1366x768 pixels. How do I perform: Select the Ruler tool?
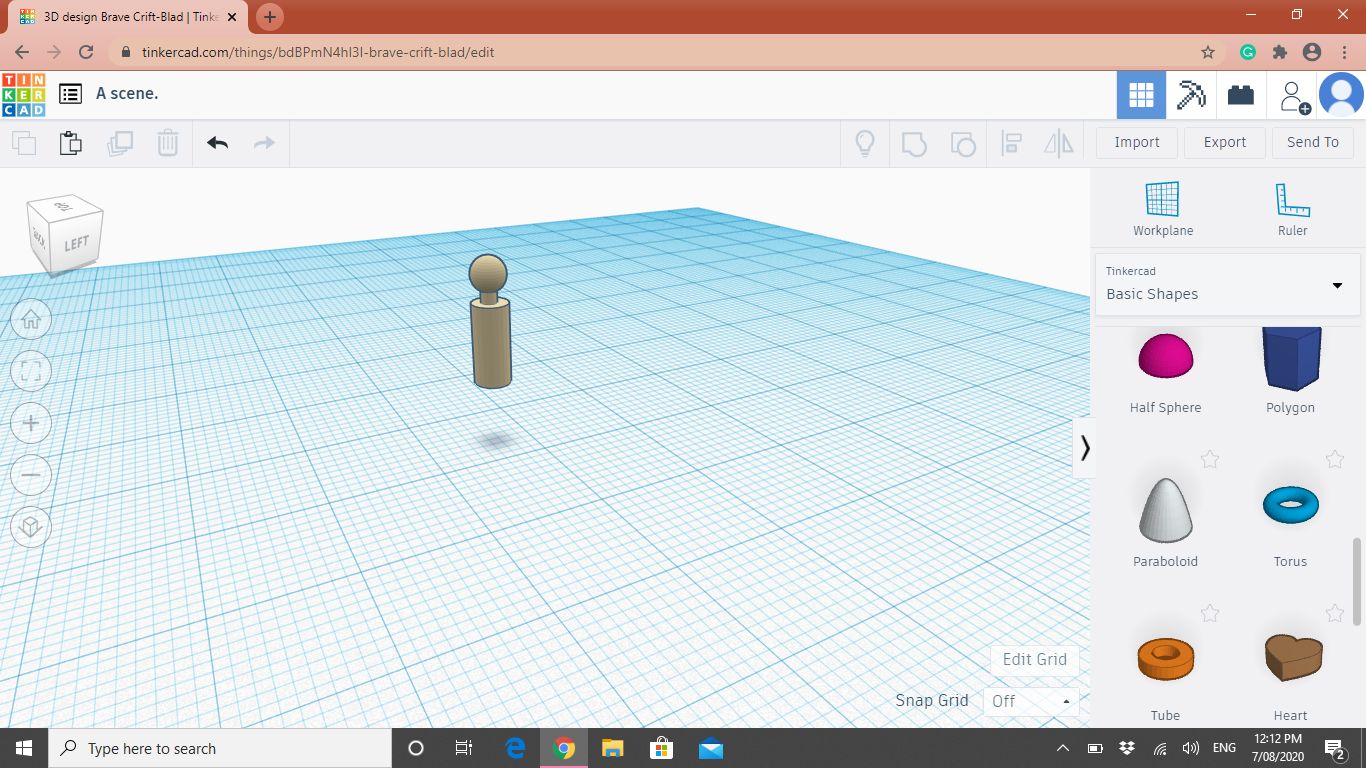tap(1292, 209)
